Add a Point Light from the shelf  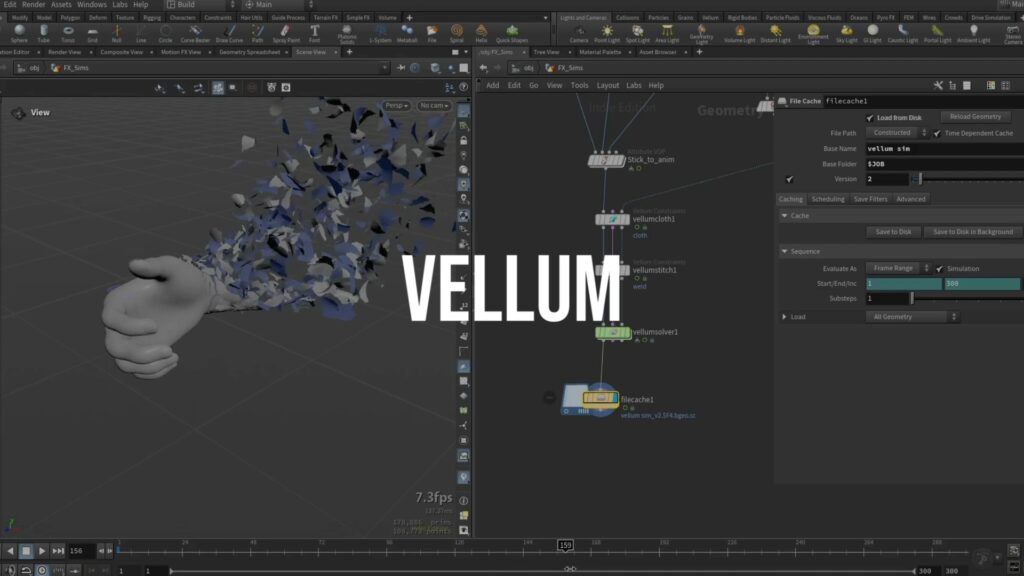pyautogui.click(x=607, y=34)
